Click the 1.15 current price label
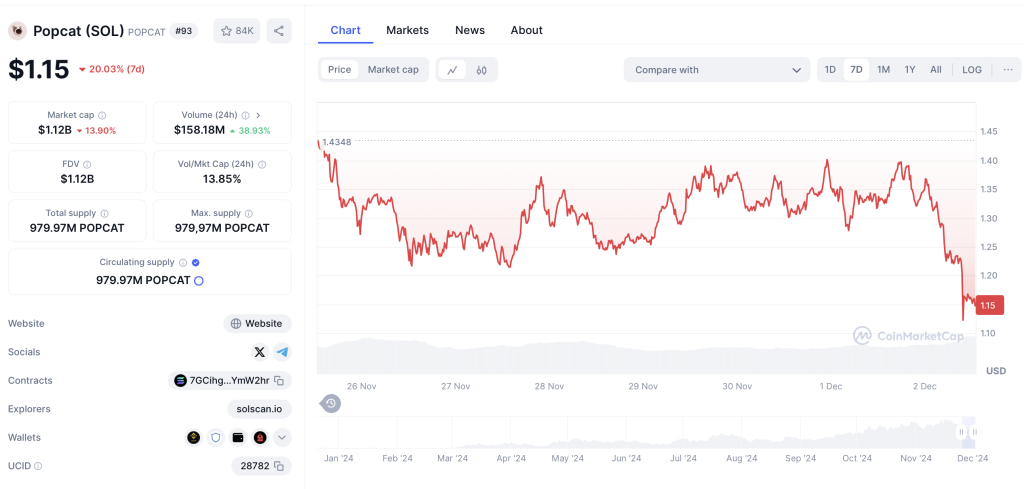The height and width of the screenshot is (489, 1024). click(989, 305)
